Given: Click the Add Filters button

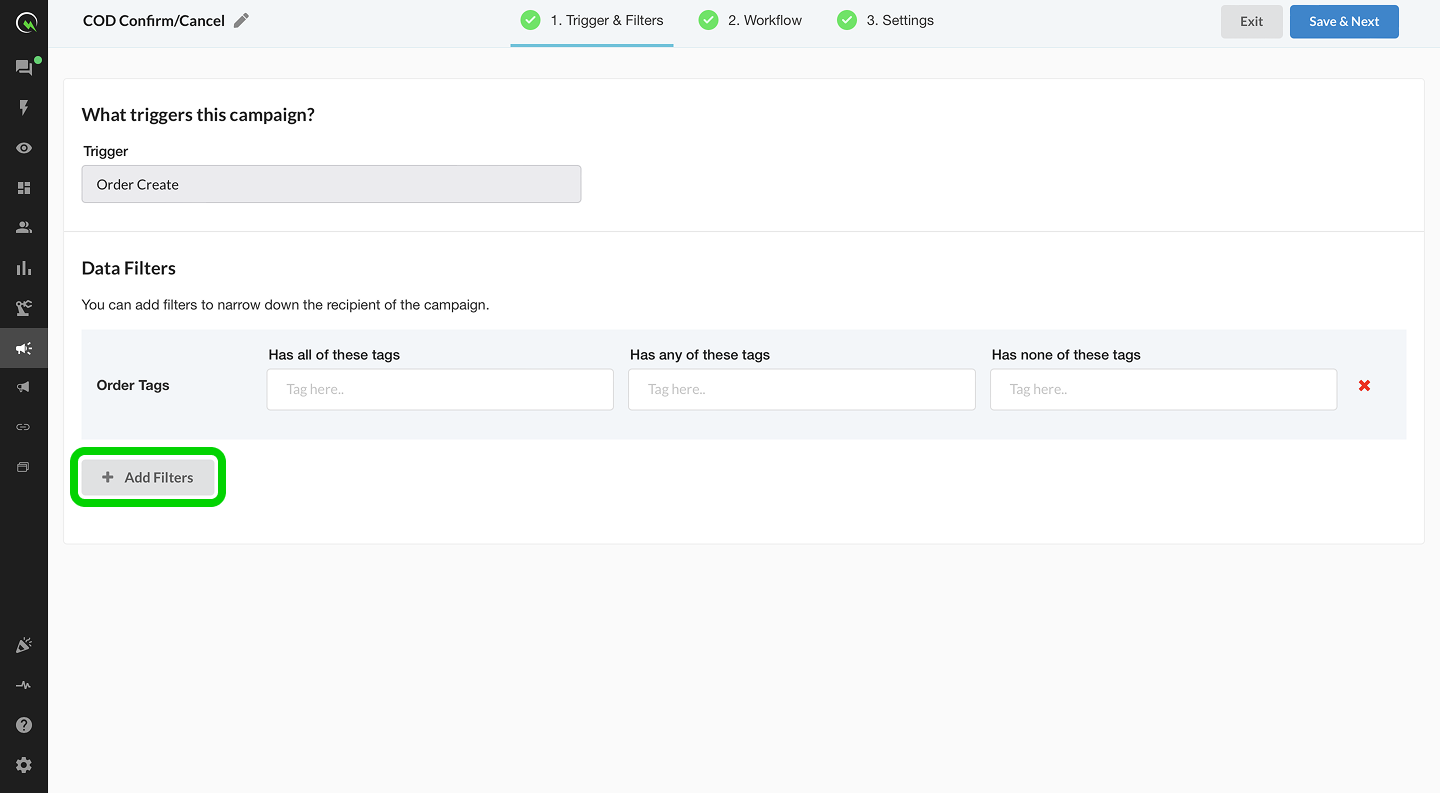Looking at the screenshot, I should coord(148,478).
